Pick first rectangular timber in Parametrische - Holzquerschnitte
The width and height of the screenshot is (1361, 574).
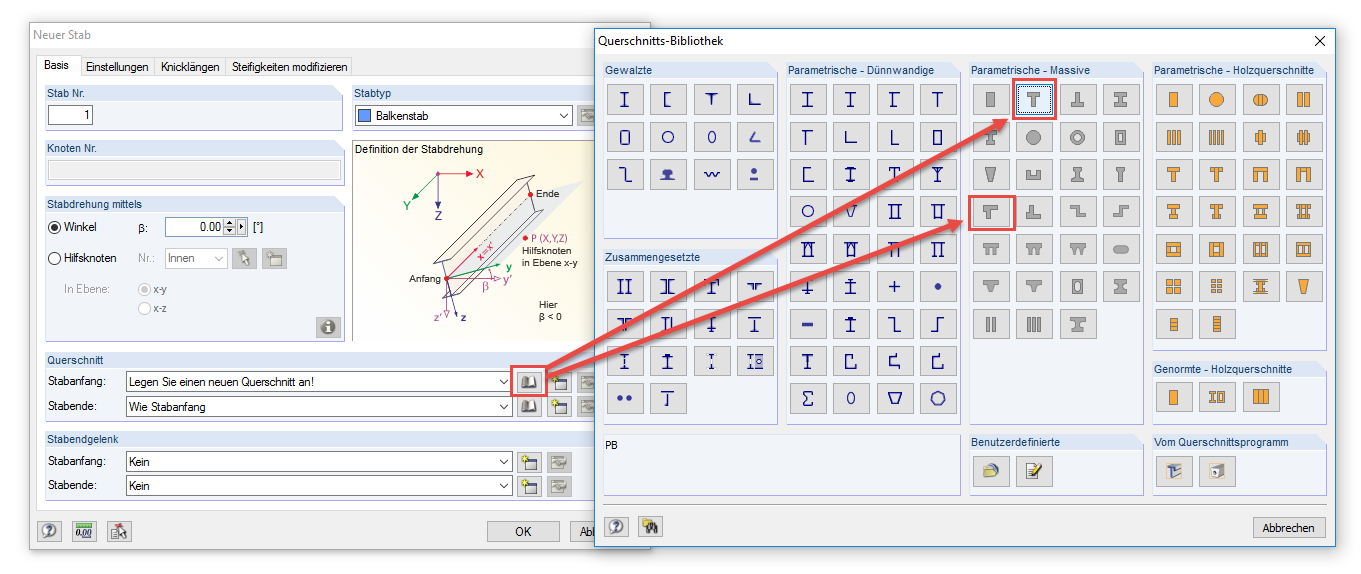[1174, 100]
